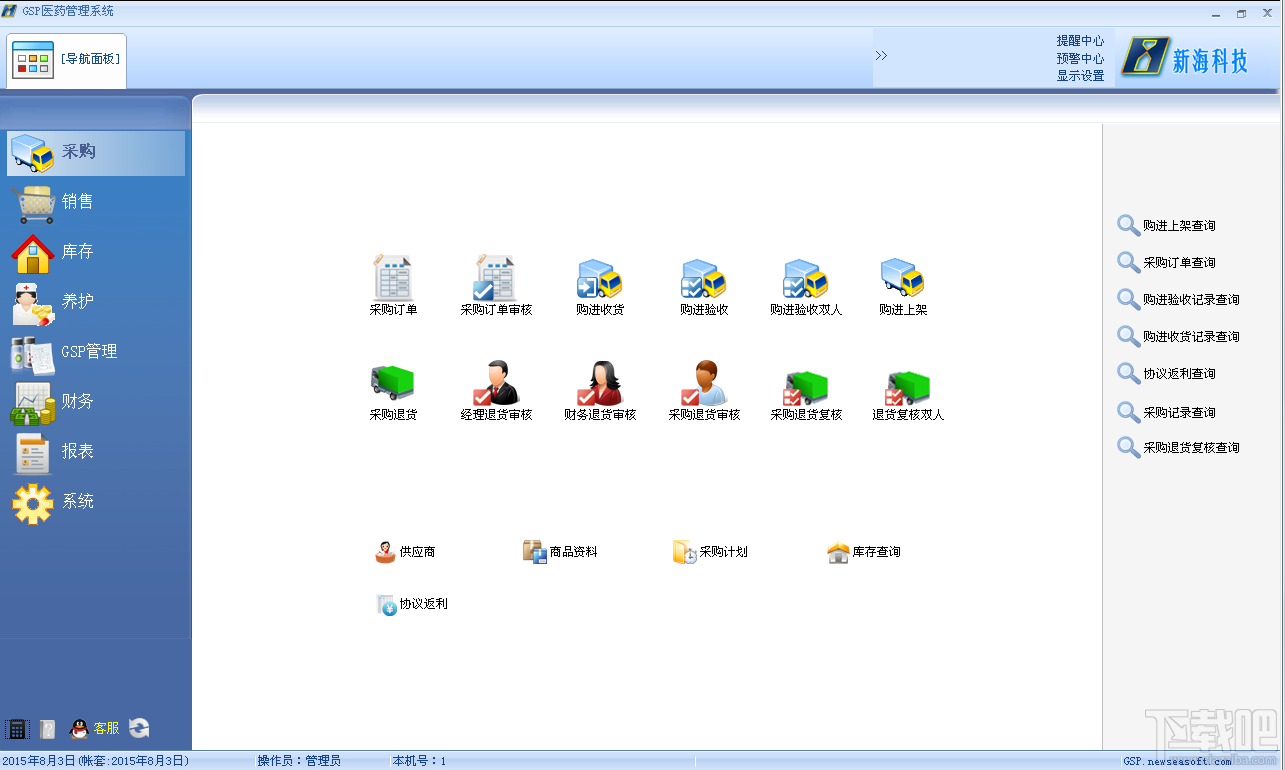1285x770 pixels.
Task: Launch 购进收货 goods receiving
Action: (x=600, y=286)
